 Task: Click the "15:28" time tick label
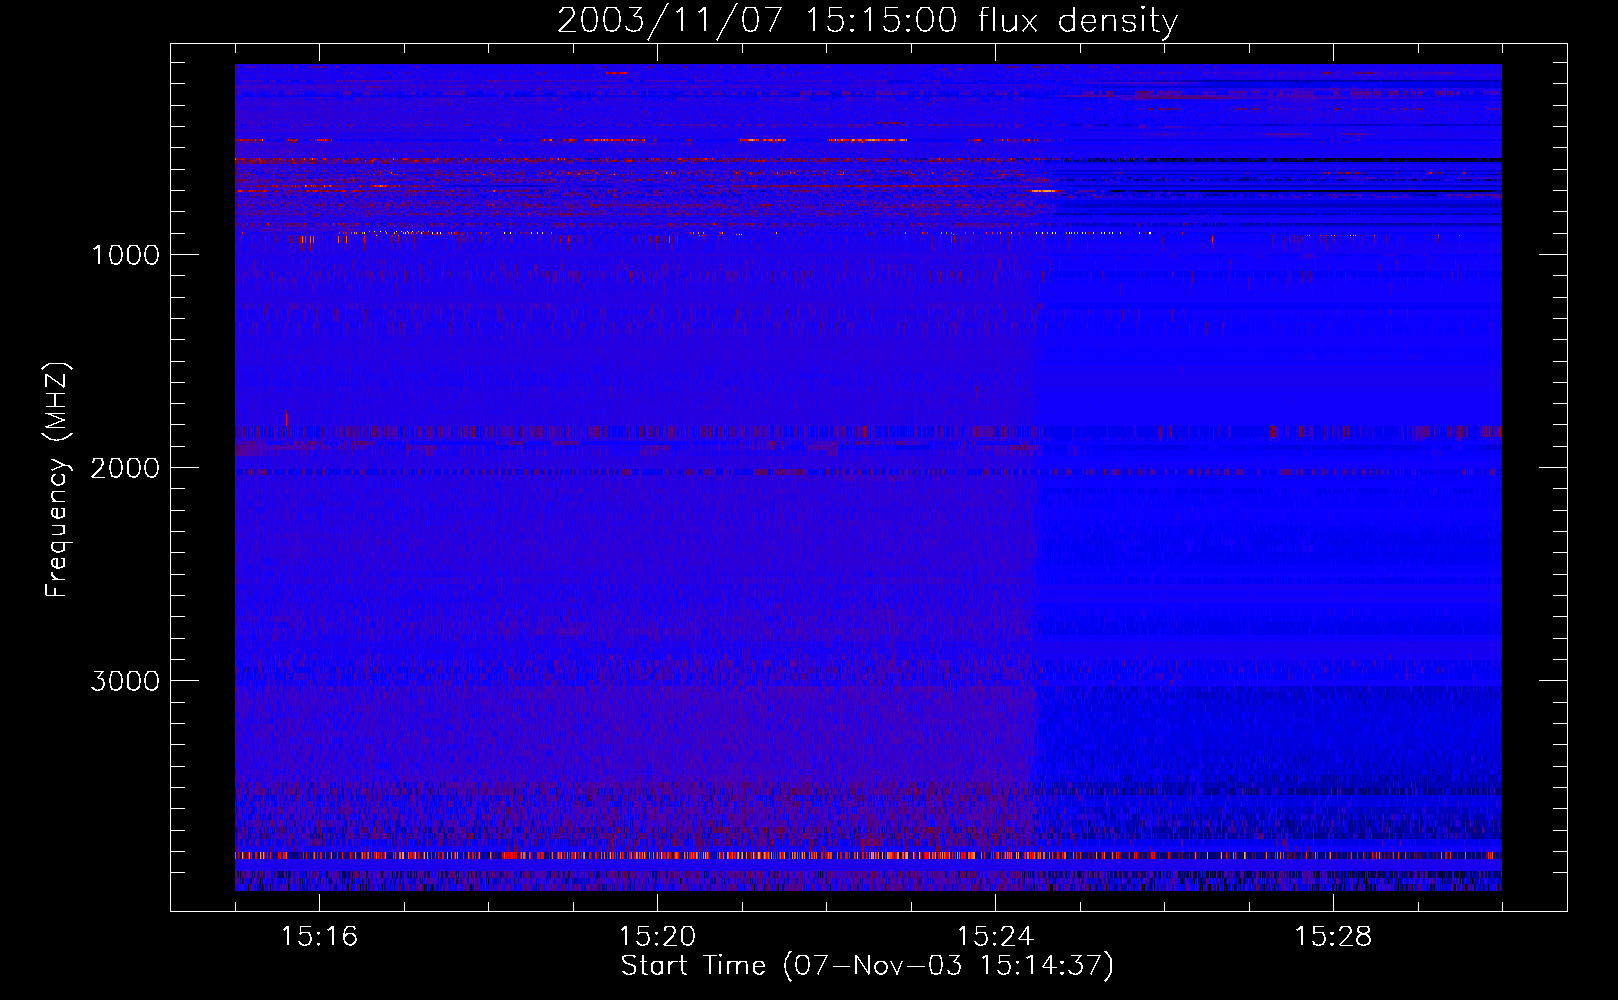click(1333, 937)
